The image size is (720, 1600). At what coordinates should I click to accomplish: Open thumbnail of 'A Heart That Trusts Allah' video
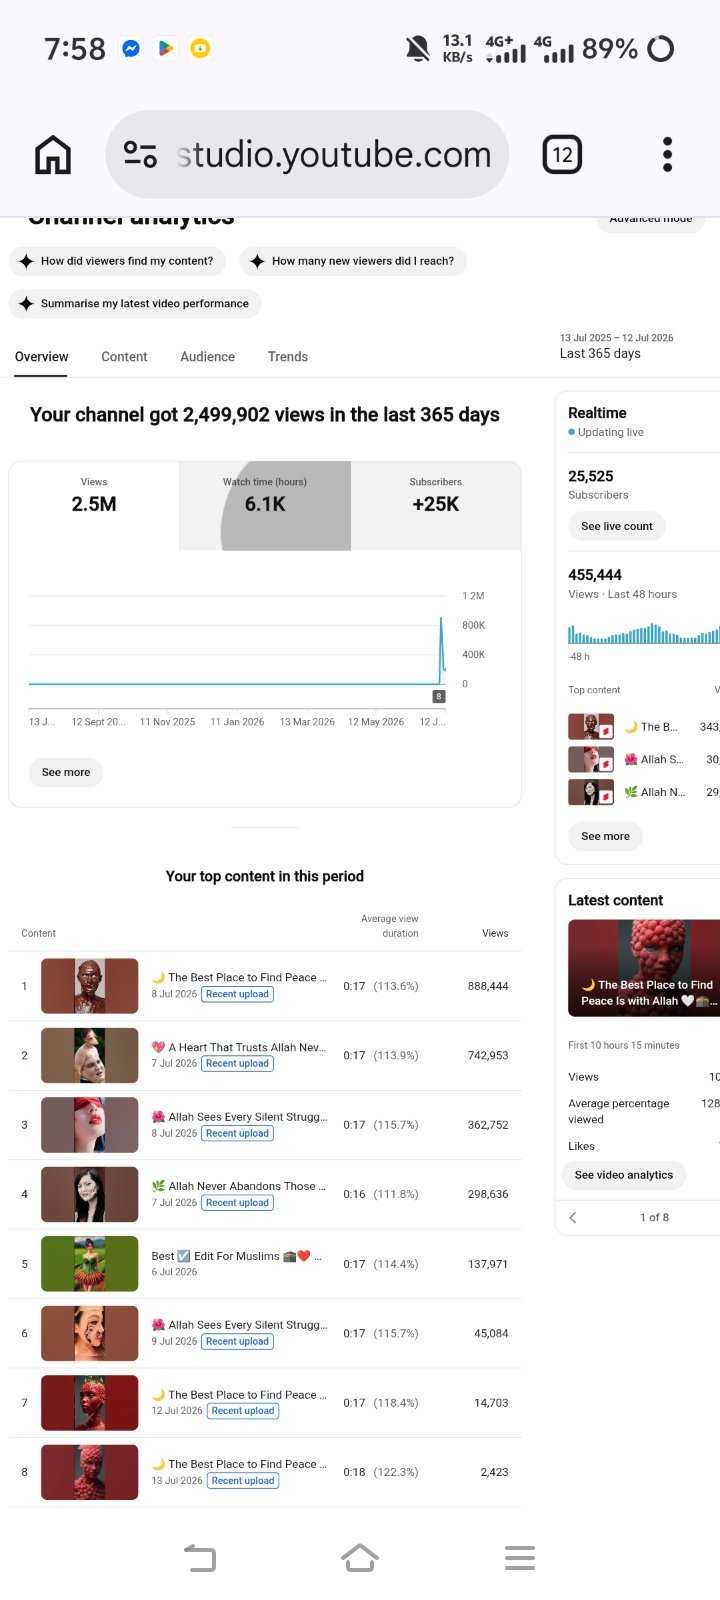pos(90,1055)
